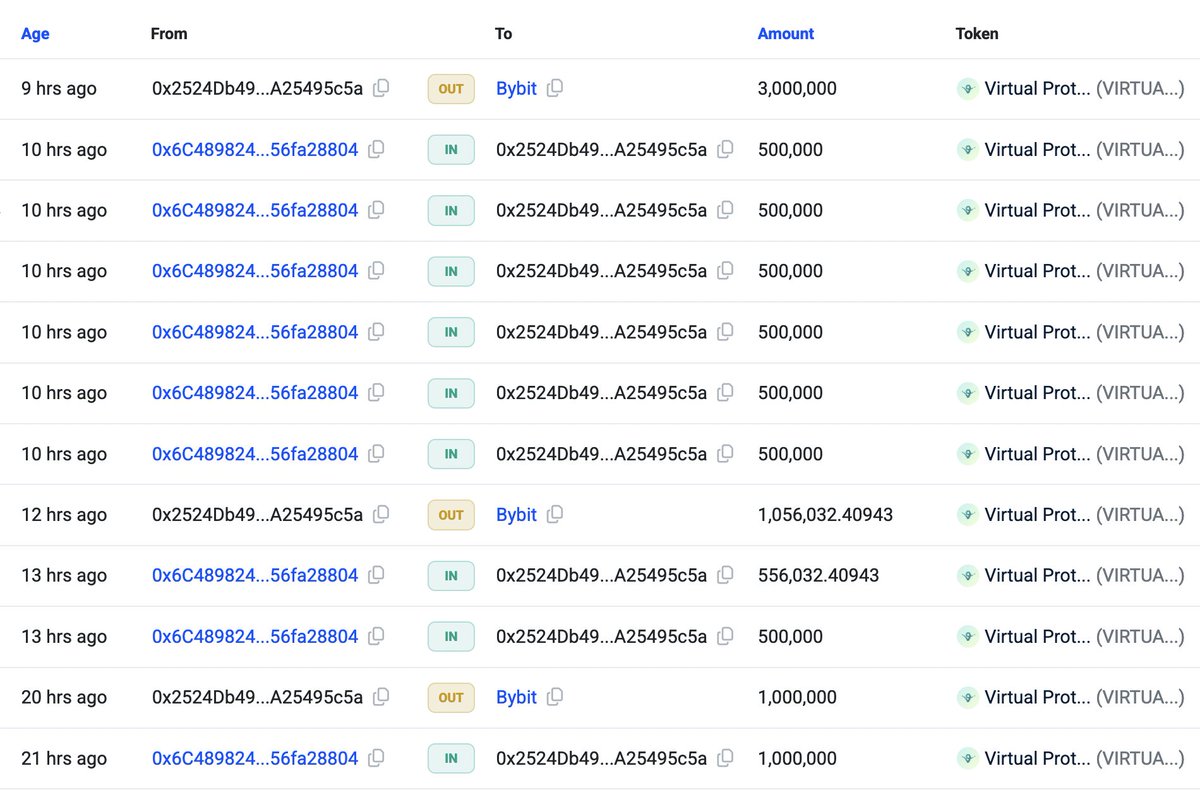
Task: Copy the recipient address in the 21 hrs ago row
Action: [725, 758]
